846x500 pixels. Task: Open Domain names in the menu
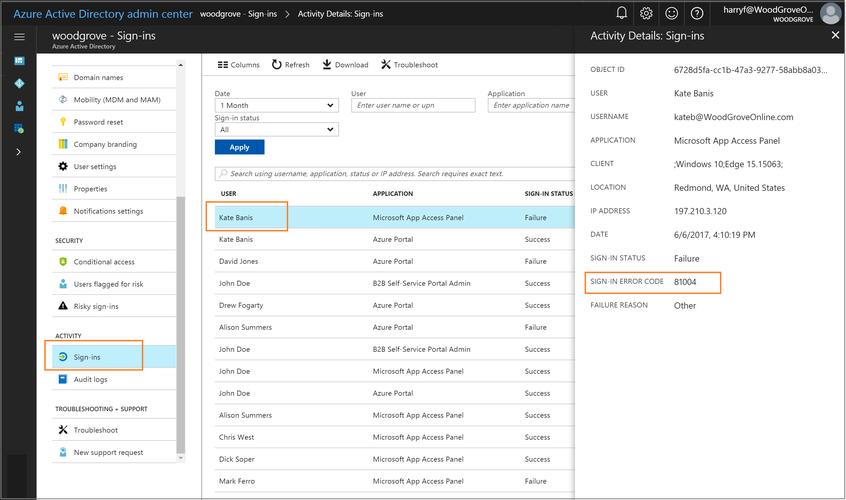pos(114,77)
